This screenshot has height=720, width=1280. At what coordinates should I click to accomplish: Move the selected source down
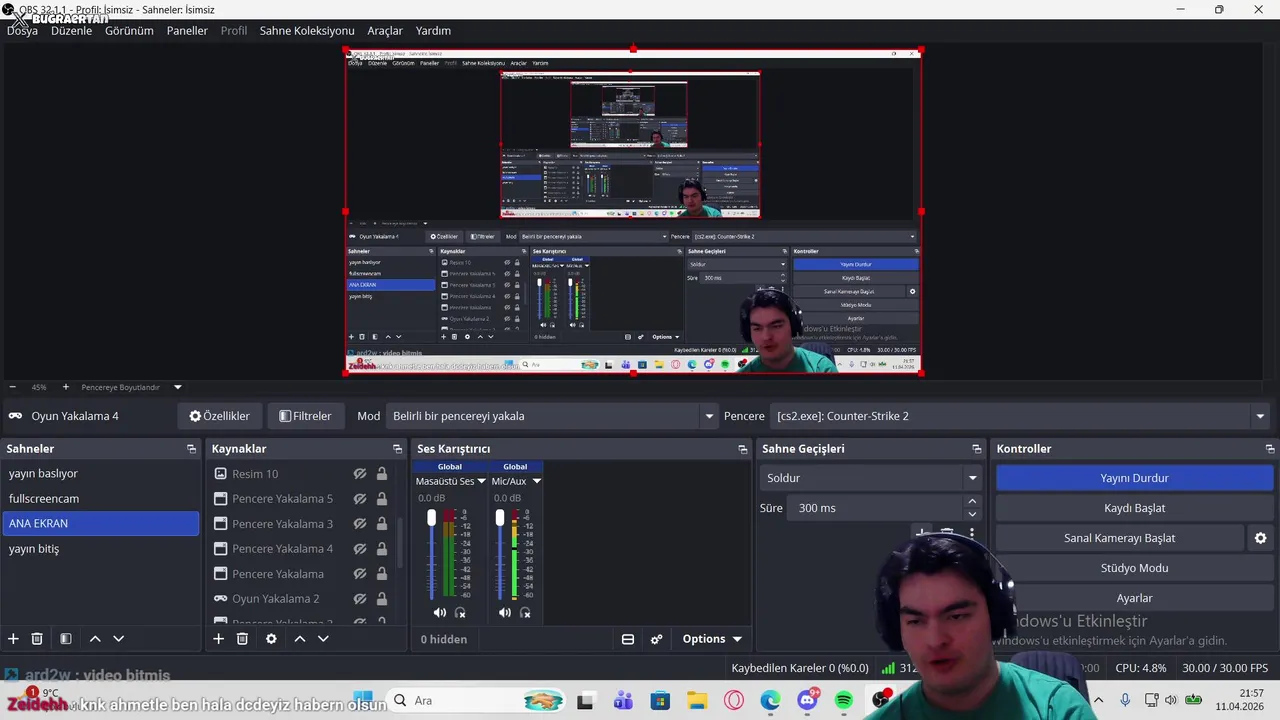(323, 639)
